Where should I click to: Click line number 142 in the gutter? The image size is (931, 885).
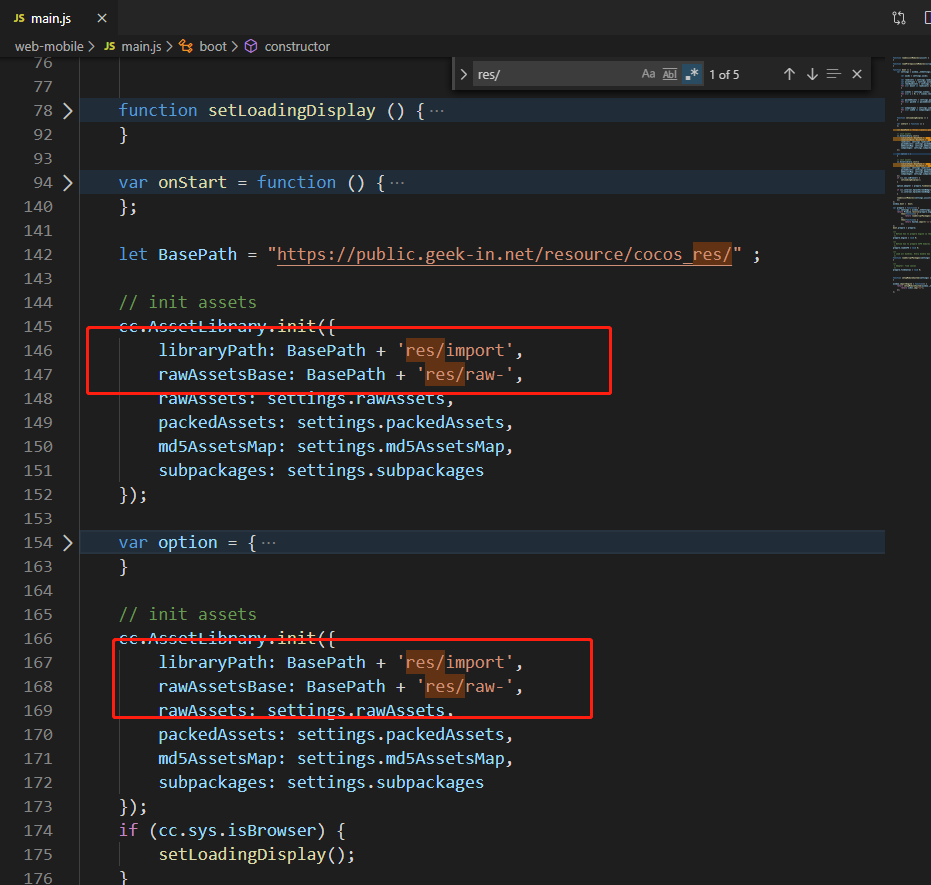click(x=38, y=255)
